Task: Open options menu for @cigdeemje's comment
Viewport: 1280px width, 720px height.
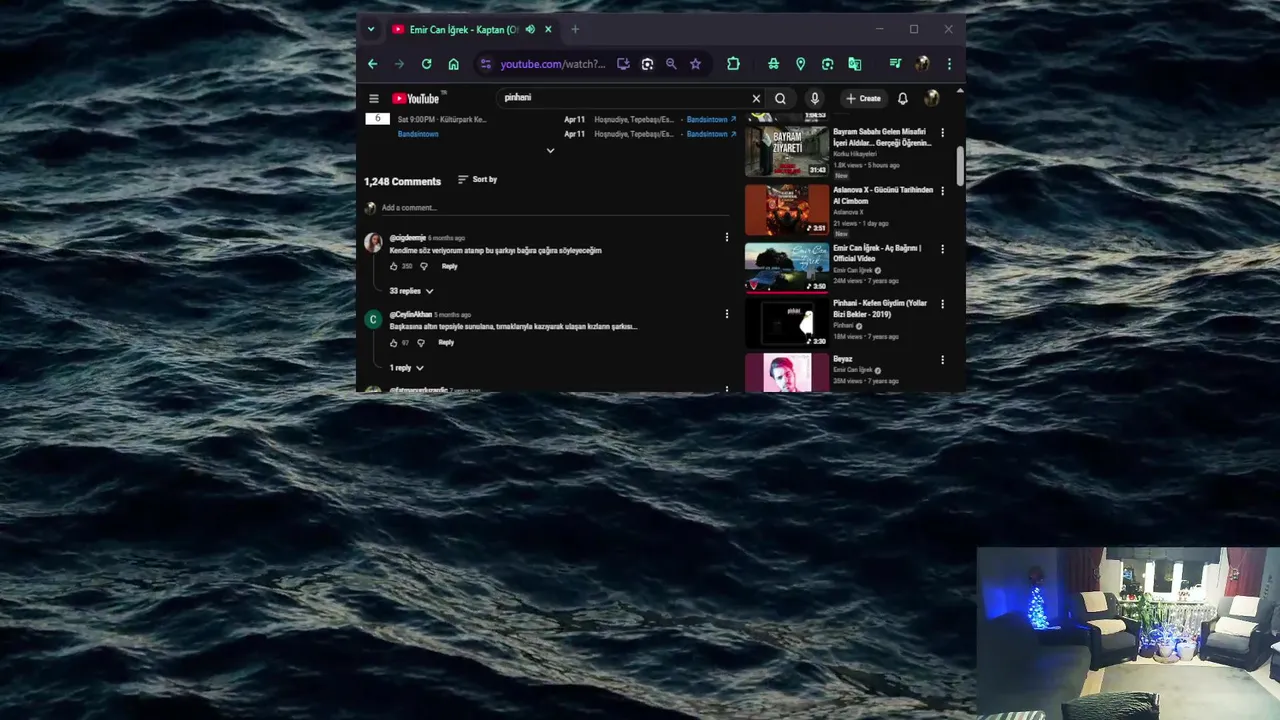Action: [727, 237]
